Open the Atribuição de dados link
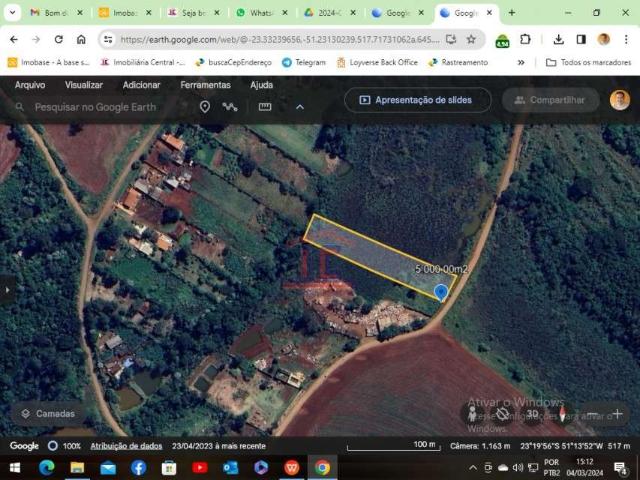This screenshot has height=480, width=640. coord(126,445)
